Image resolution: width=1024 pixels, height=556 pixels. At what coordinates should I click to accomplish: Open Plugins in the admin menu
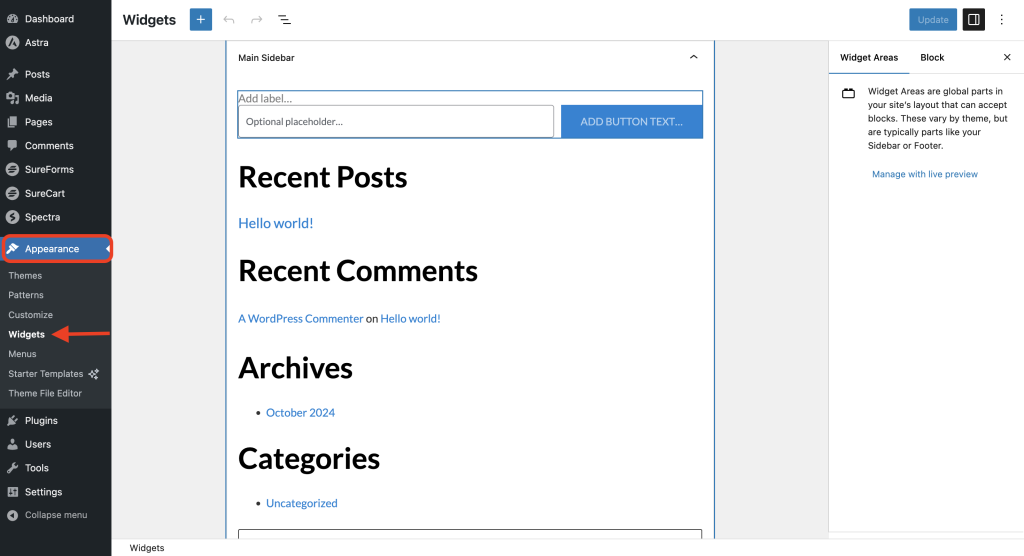(x=41, y=421)
